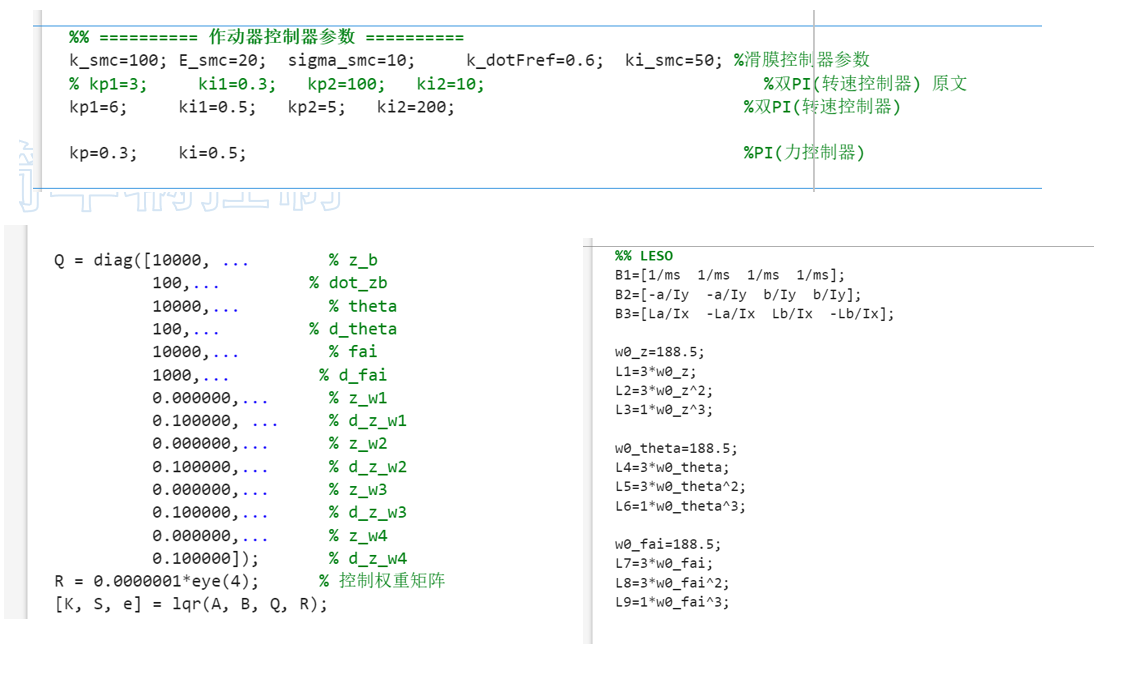
Task: Click the % dot_zb comment
Action: point(348,283)
